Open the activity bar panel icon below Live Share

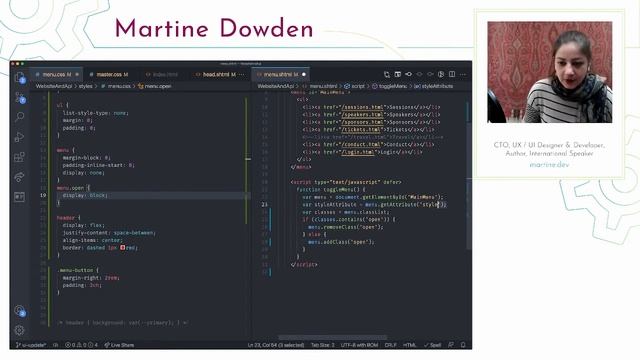[x=20, y=197]
